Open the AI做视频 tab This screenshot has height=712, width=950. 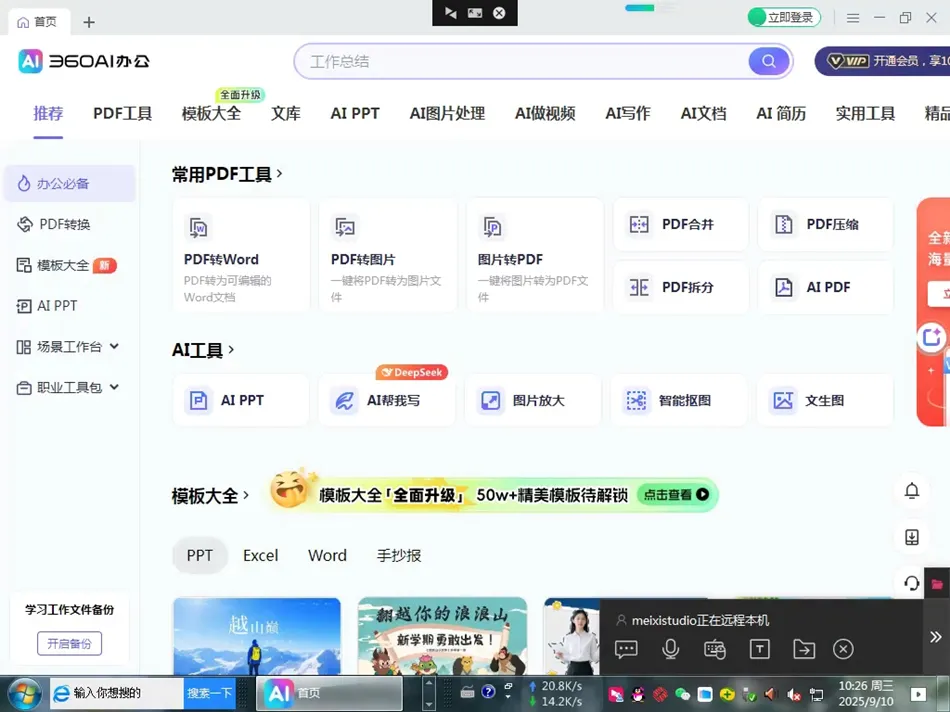[545, 113]
